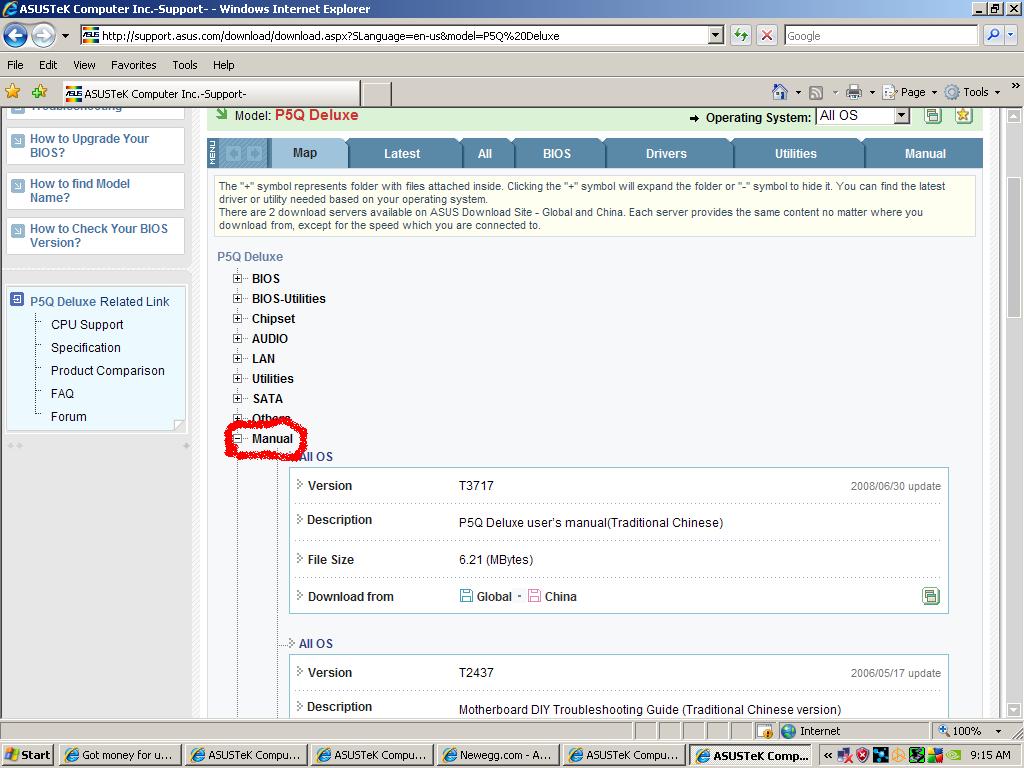This screenshot has width=1024, height=768.
Task: Click the green save icon beside Operating System
Action: 933,116
